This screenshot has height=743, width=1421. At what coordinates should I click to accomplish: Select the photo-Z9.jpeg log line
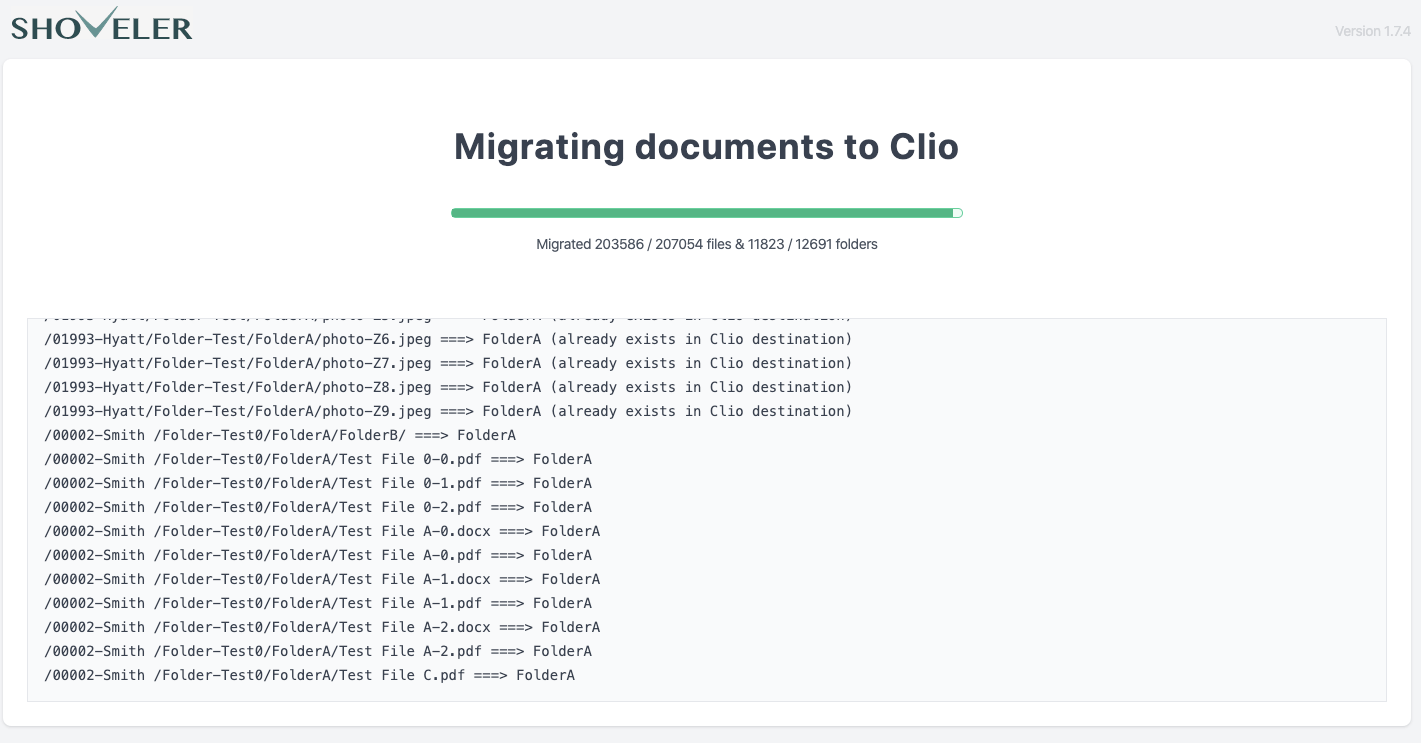(448, 411)
